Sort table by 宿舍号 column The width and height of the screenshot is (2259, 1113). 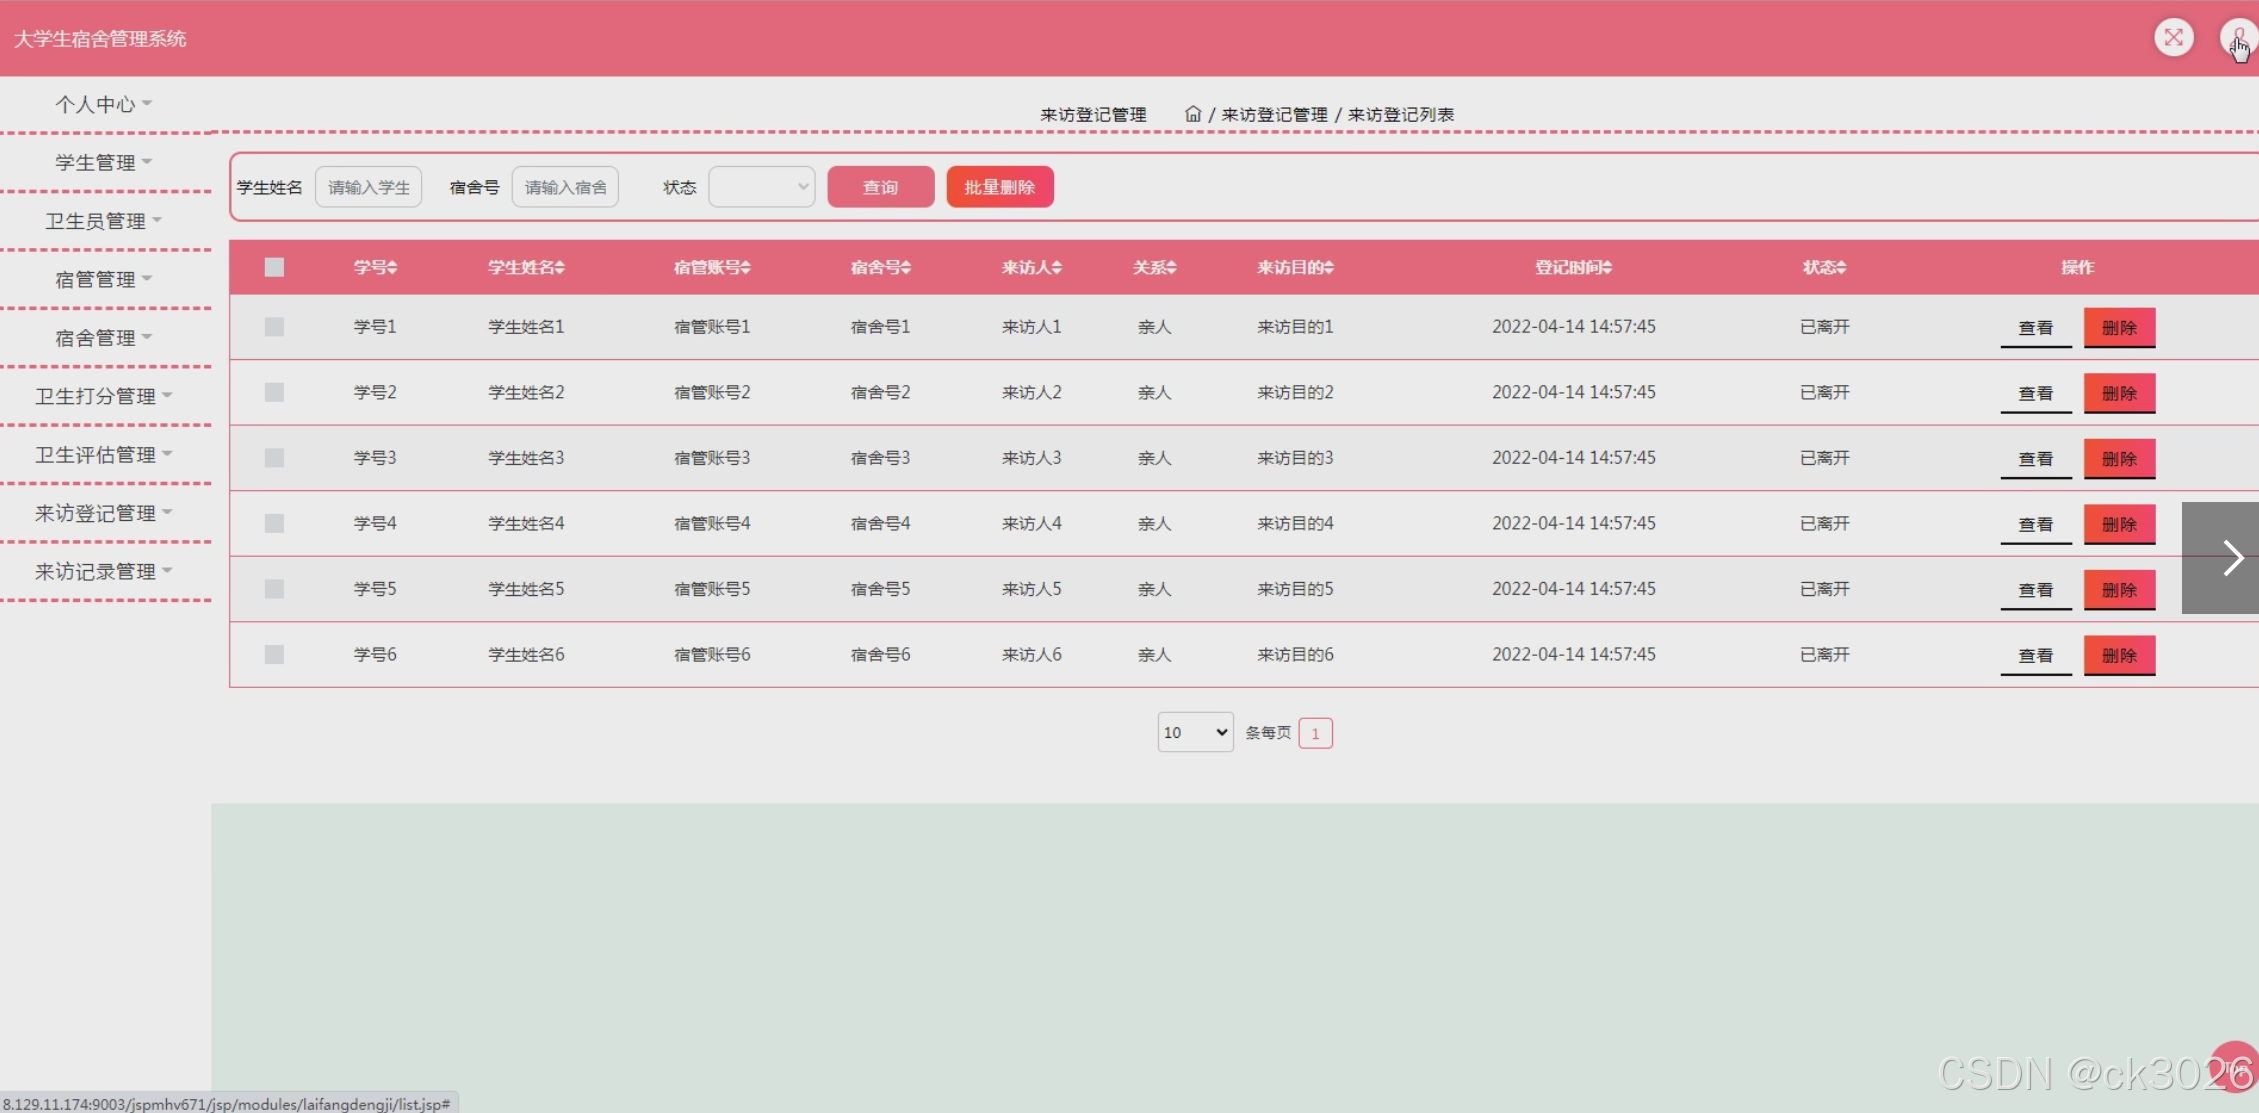(x=880, y=267)
